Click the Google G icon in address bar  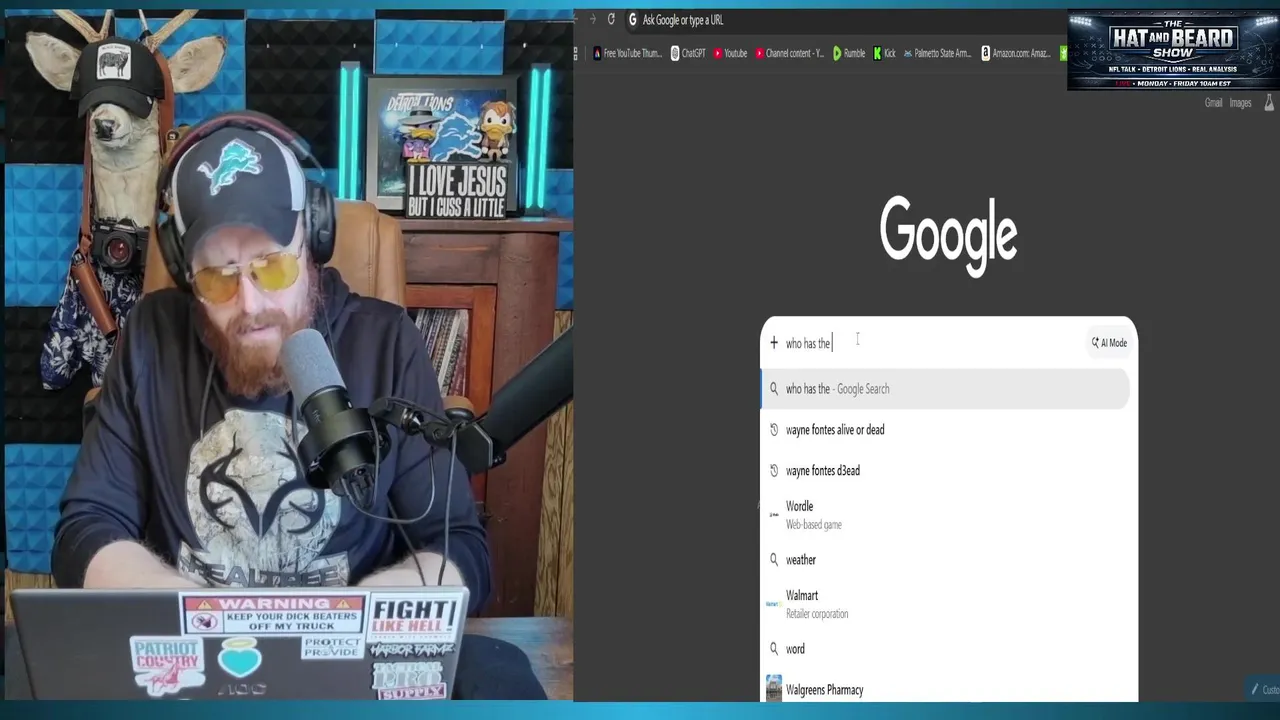(x=632, y=19)
